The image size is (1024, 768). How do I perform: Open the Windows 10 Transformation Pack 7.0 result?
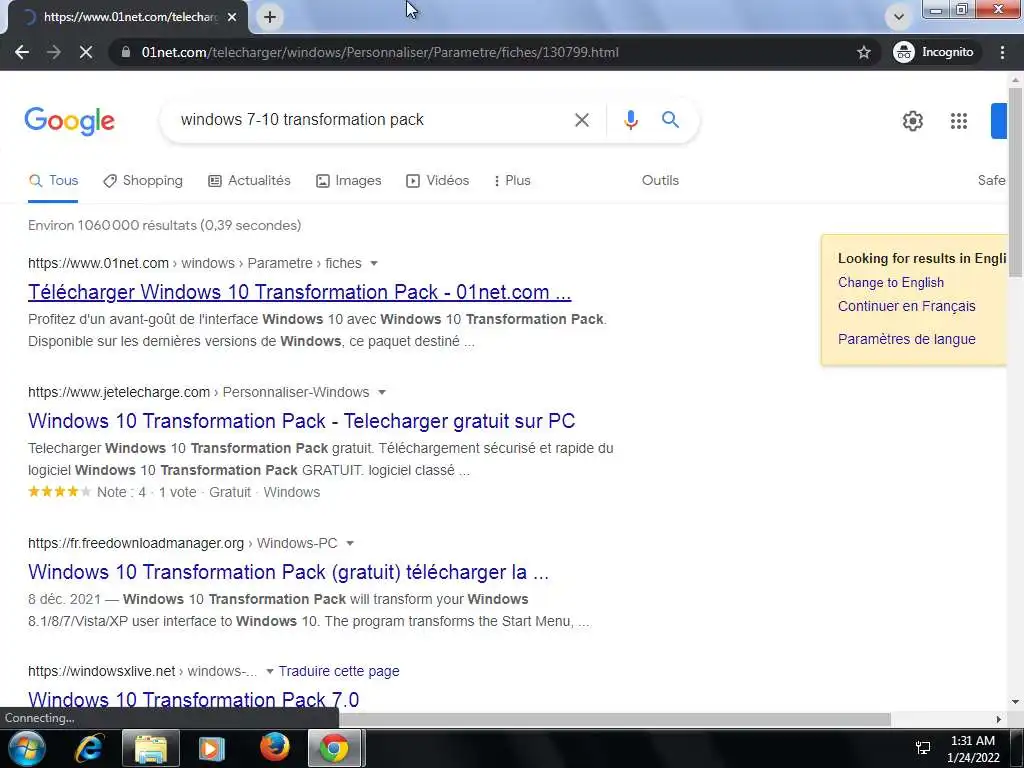pyautogui.click(x=193, y=699)
